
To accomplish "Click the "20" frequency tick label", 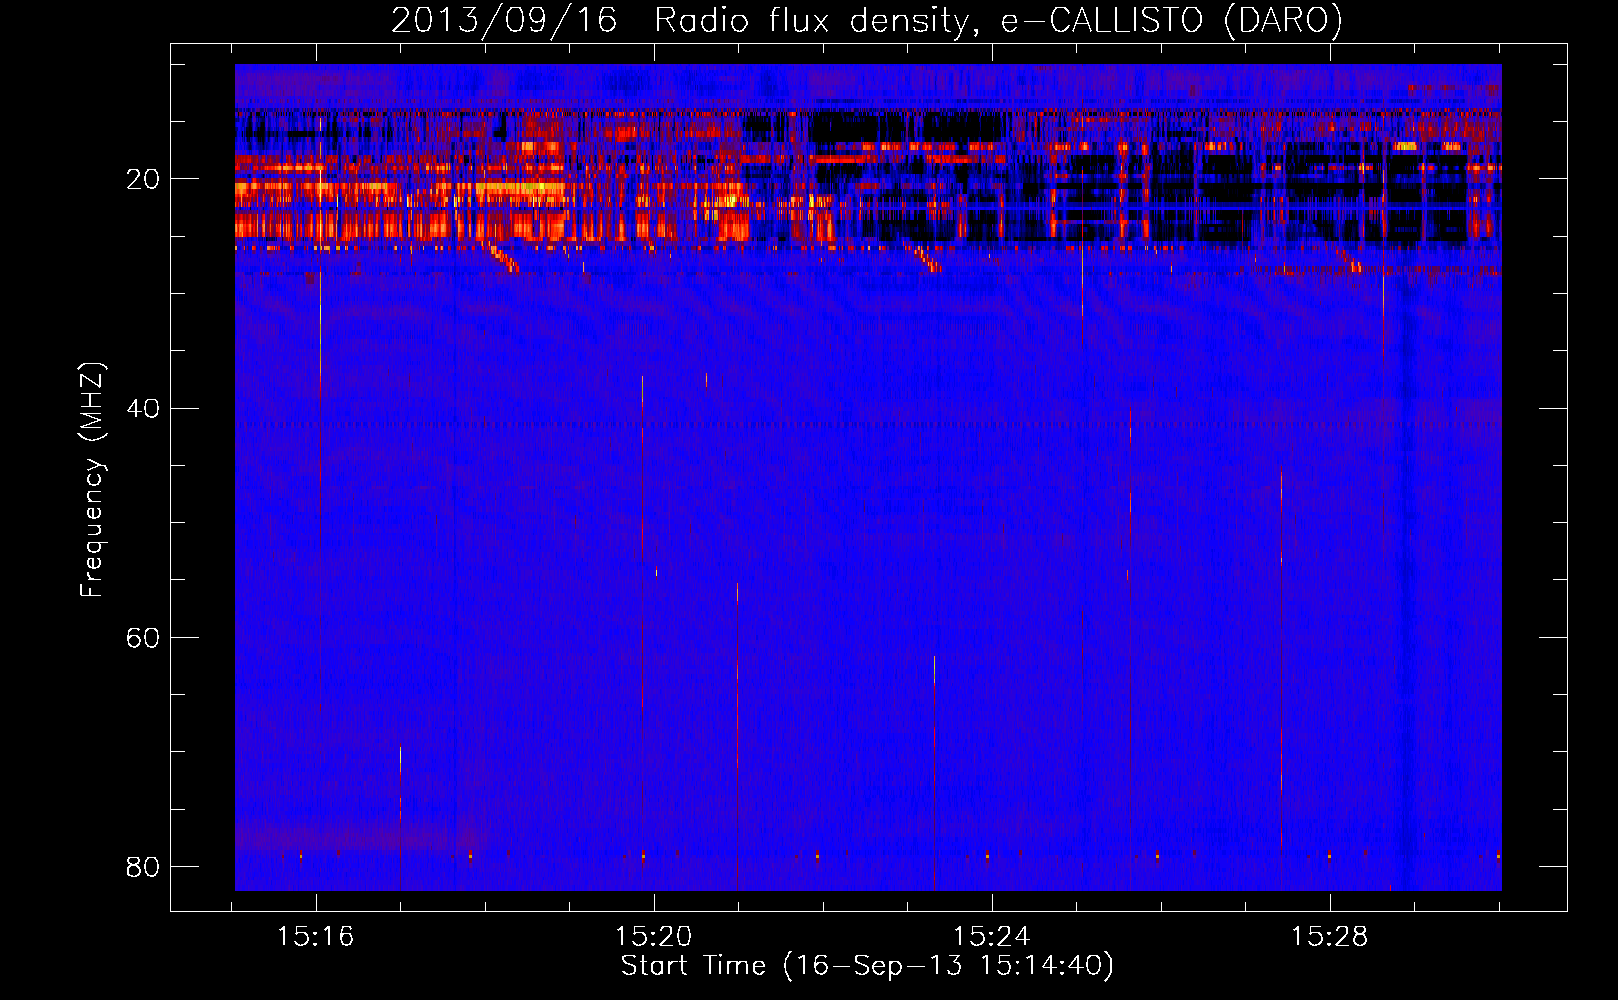I will pos(143,180).
